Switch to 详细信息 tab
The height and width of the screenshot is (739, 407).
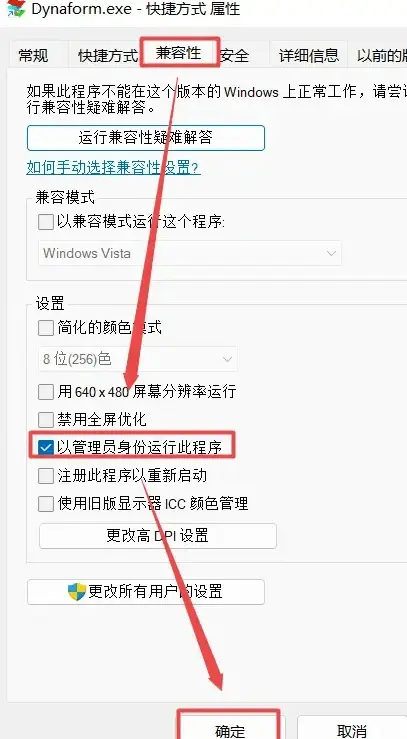[309, 56]
